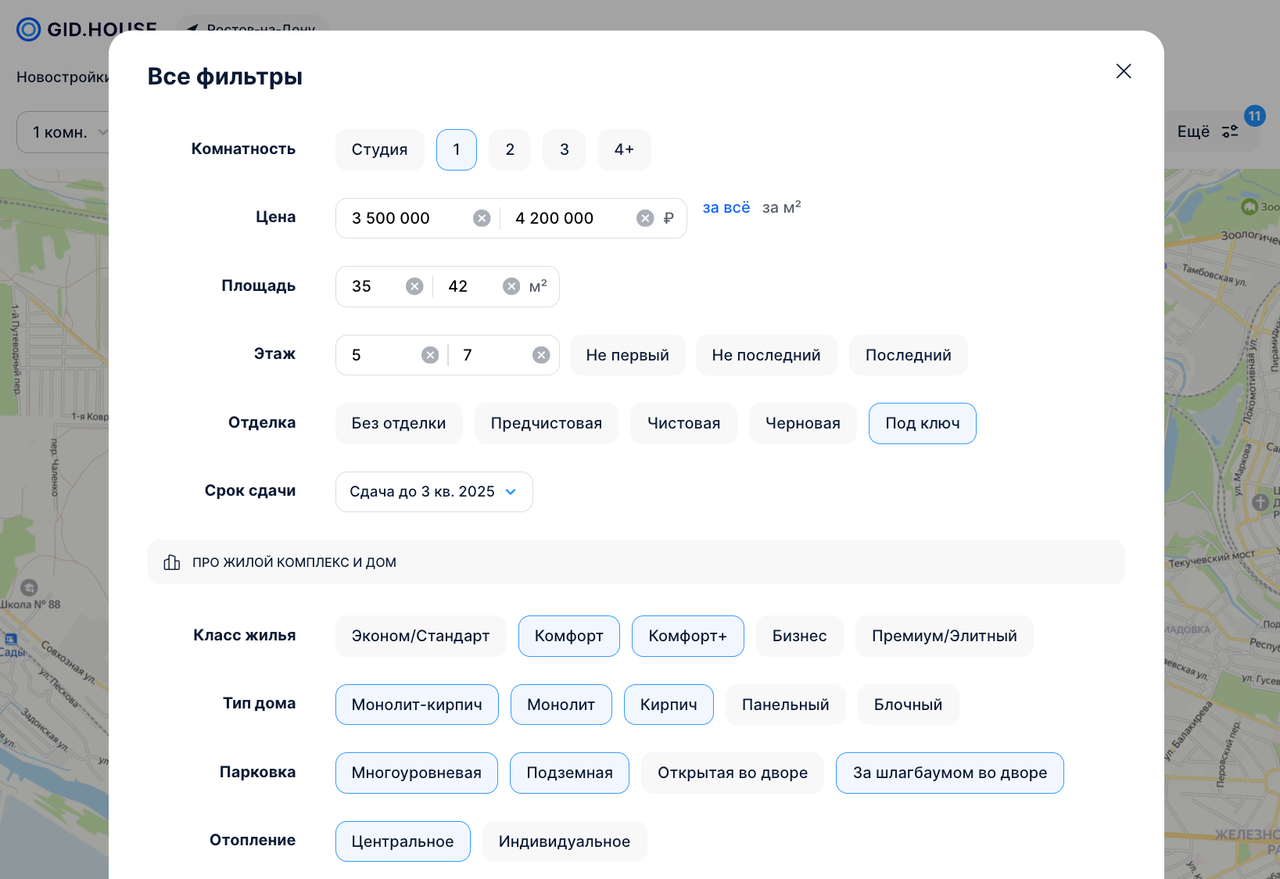Select the Блочный house type
Image resolution: width=1280 pixels, height=879 pixels.
(x=908, y=705)
